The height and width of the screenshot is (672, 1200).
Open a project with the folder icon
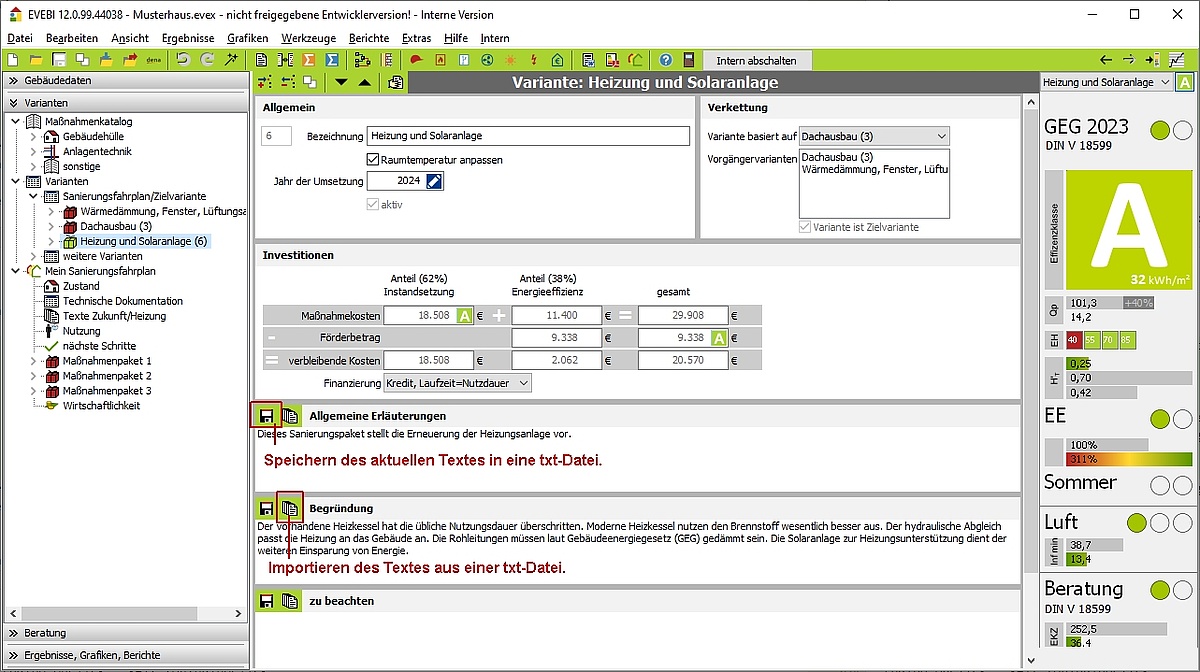pos(36,60)
